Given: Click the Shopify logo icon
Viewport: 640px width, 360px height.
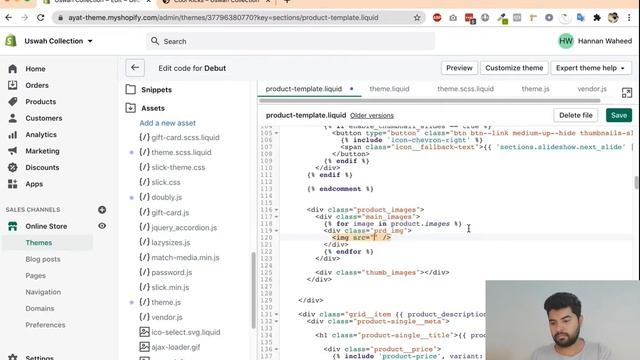Looking at the screenshot, I should pos(11,41).
